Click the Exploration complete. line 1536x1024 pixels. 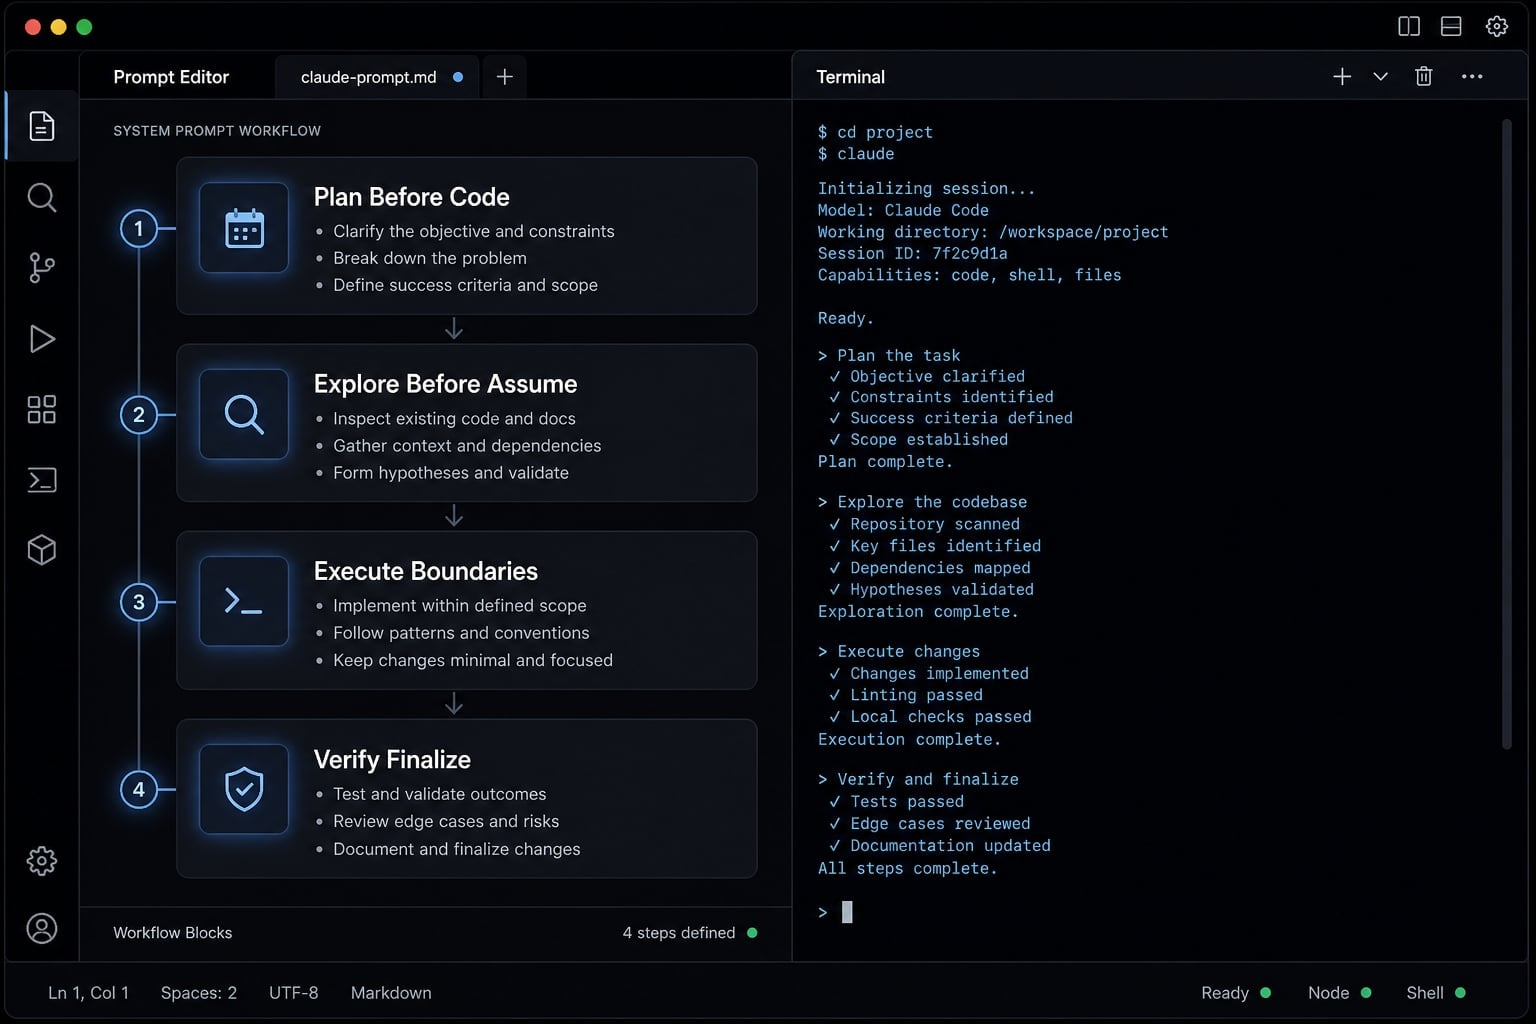[x=918, y=611]
